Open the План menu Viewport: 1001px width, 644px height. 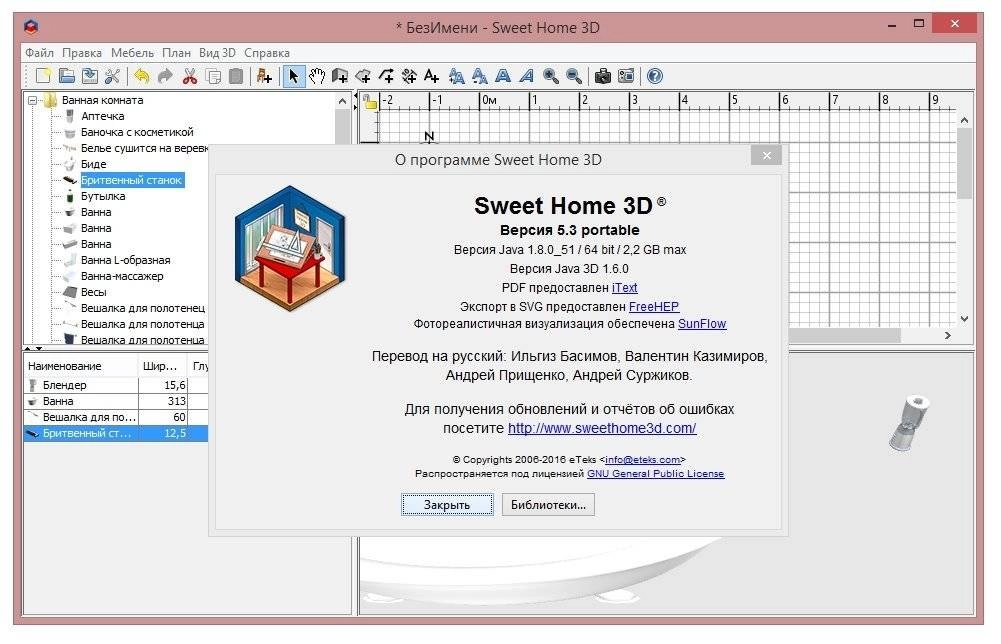click(x=176, y=53)
